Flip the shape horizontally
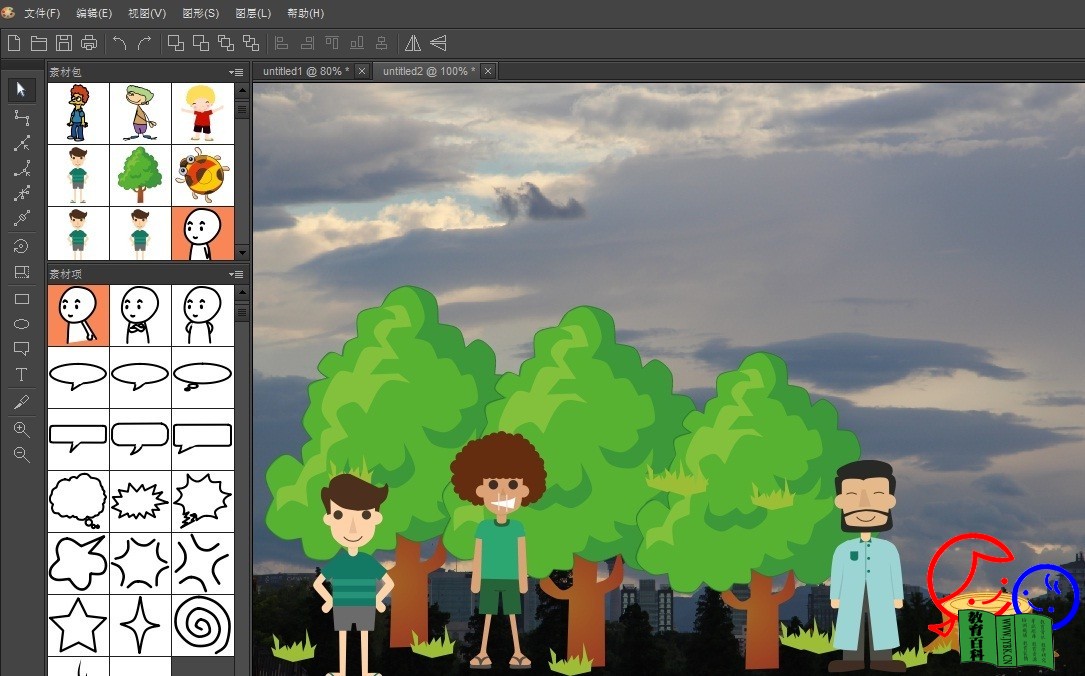The width and height of the screenshot is (1085, 676). click(x=413, y=44)
